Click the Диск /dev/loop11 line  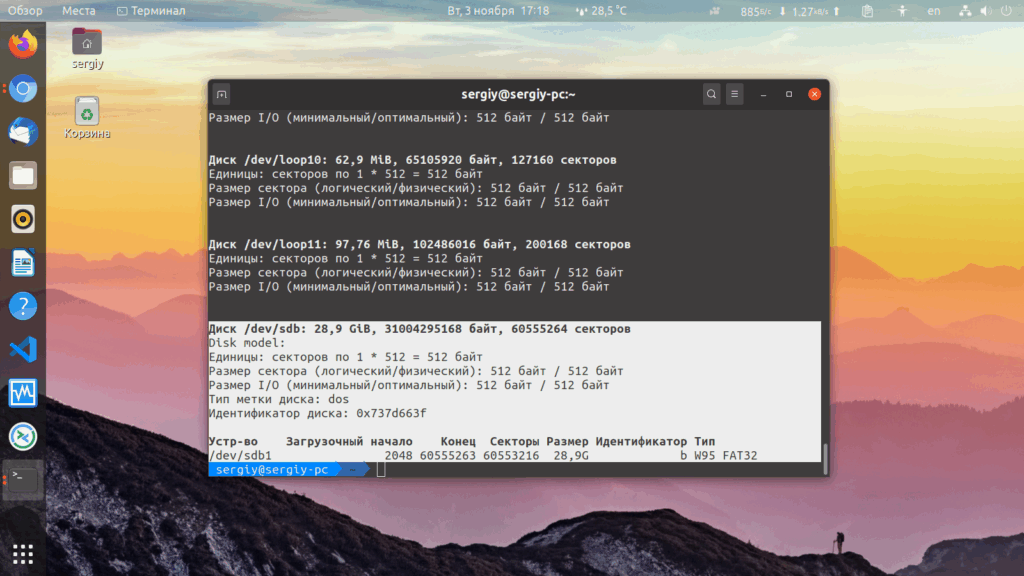click(x=419, y=244)
